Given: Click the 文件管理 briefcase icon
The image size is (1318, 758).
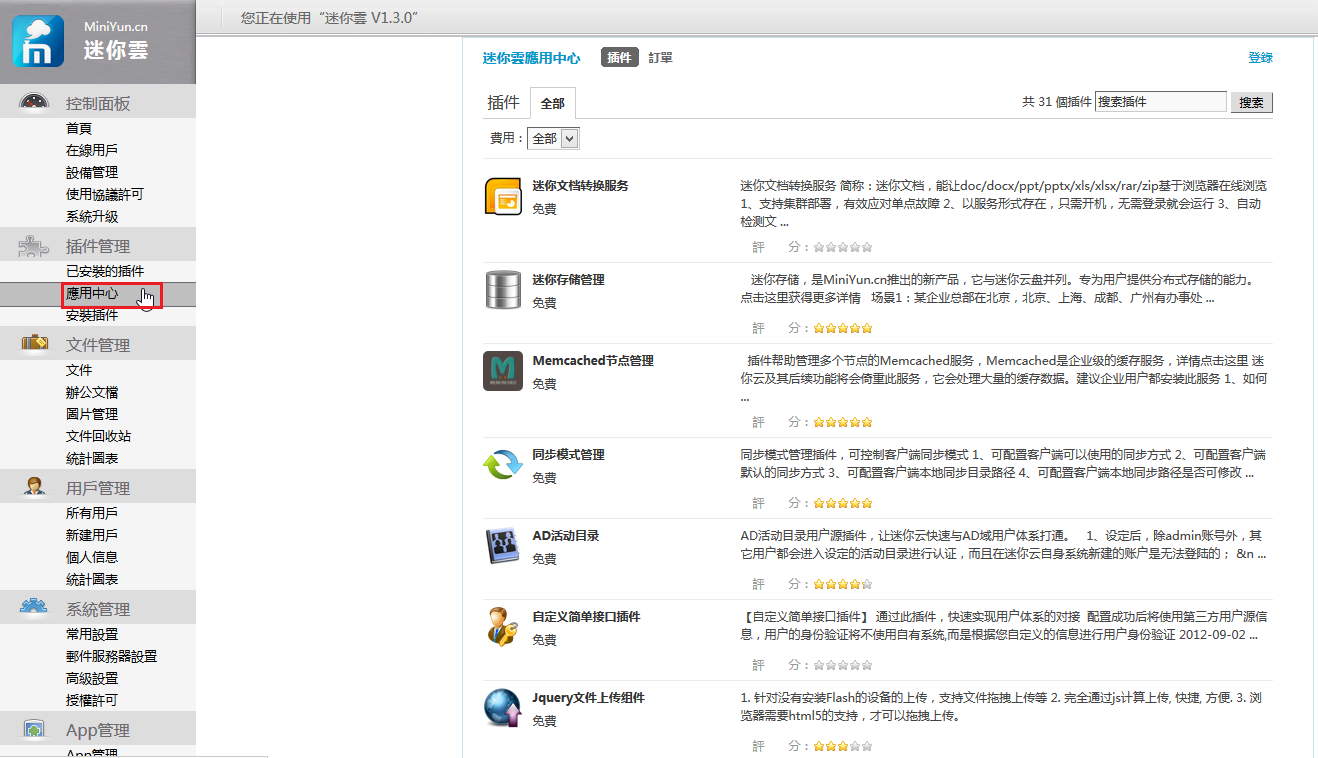Looking at the screenshot, I should point(35,343).
